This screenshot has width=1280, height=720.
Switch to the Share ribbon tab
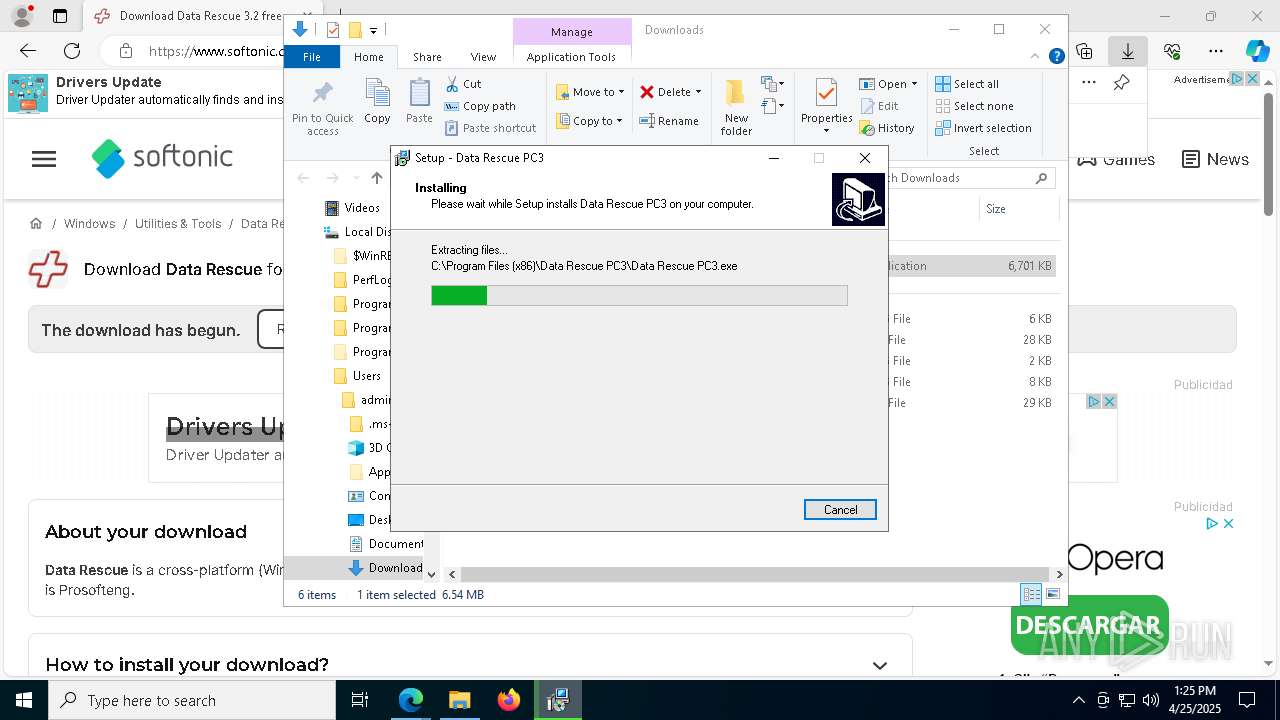427,57
